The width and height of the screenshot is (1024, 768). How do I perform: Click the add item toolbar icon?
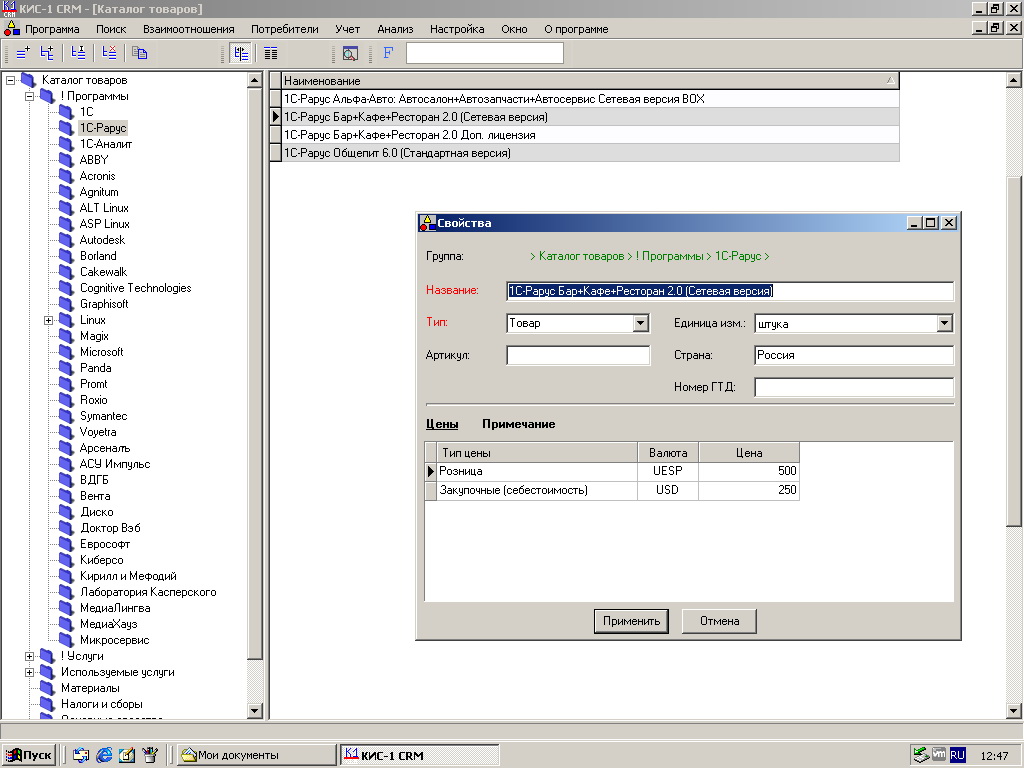pos(23,53)
